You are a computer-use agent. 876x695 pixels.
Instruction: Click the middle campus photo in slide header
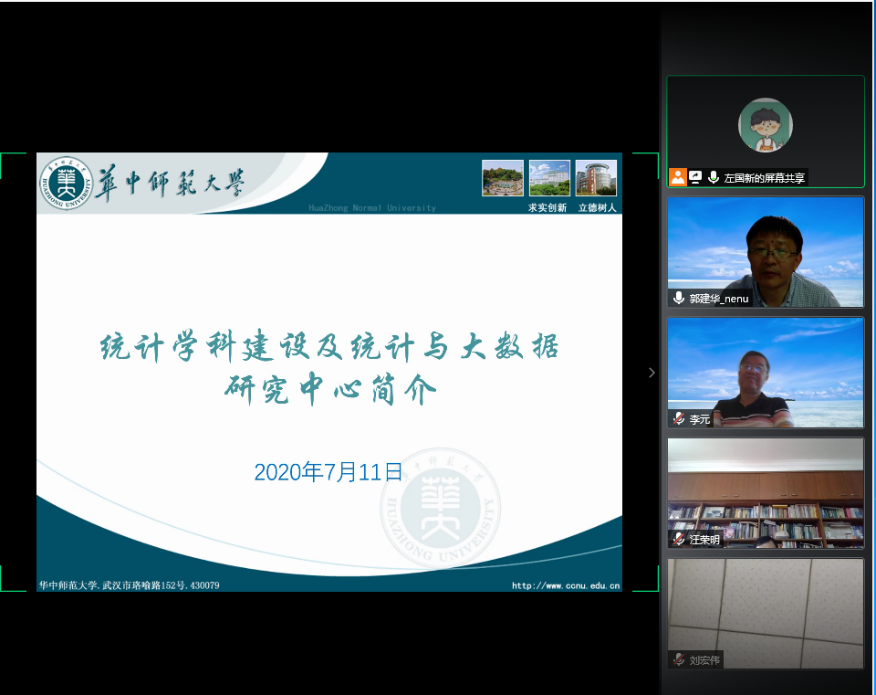[549, 178]
